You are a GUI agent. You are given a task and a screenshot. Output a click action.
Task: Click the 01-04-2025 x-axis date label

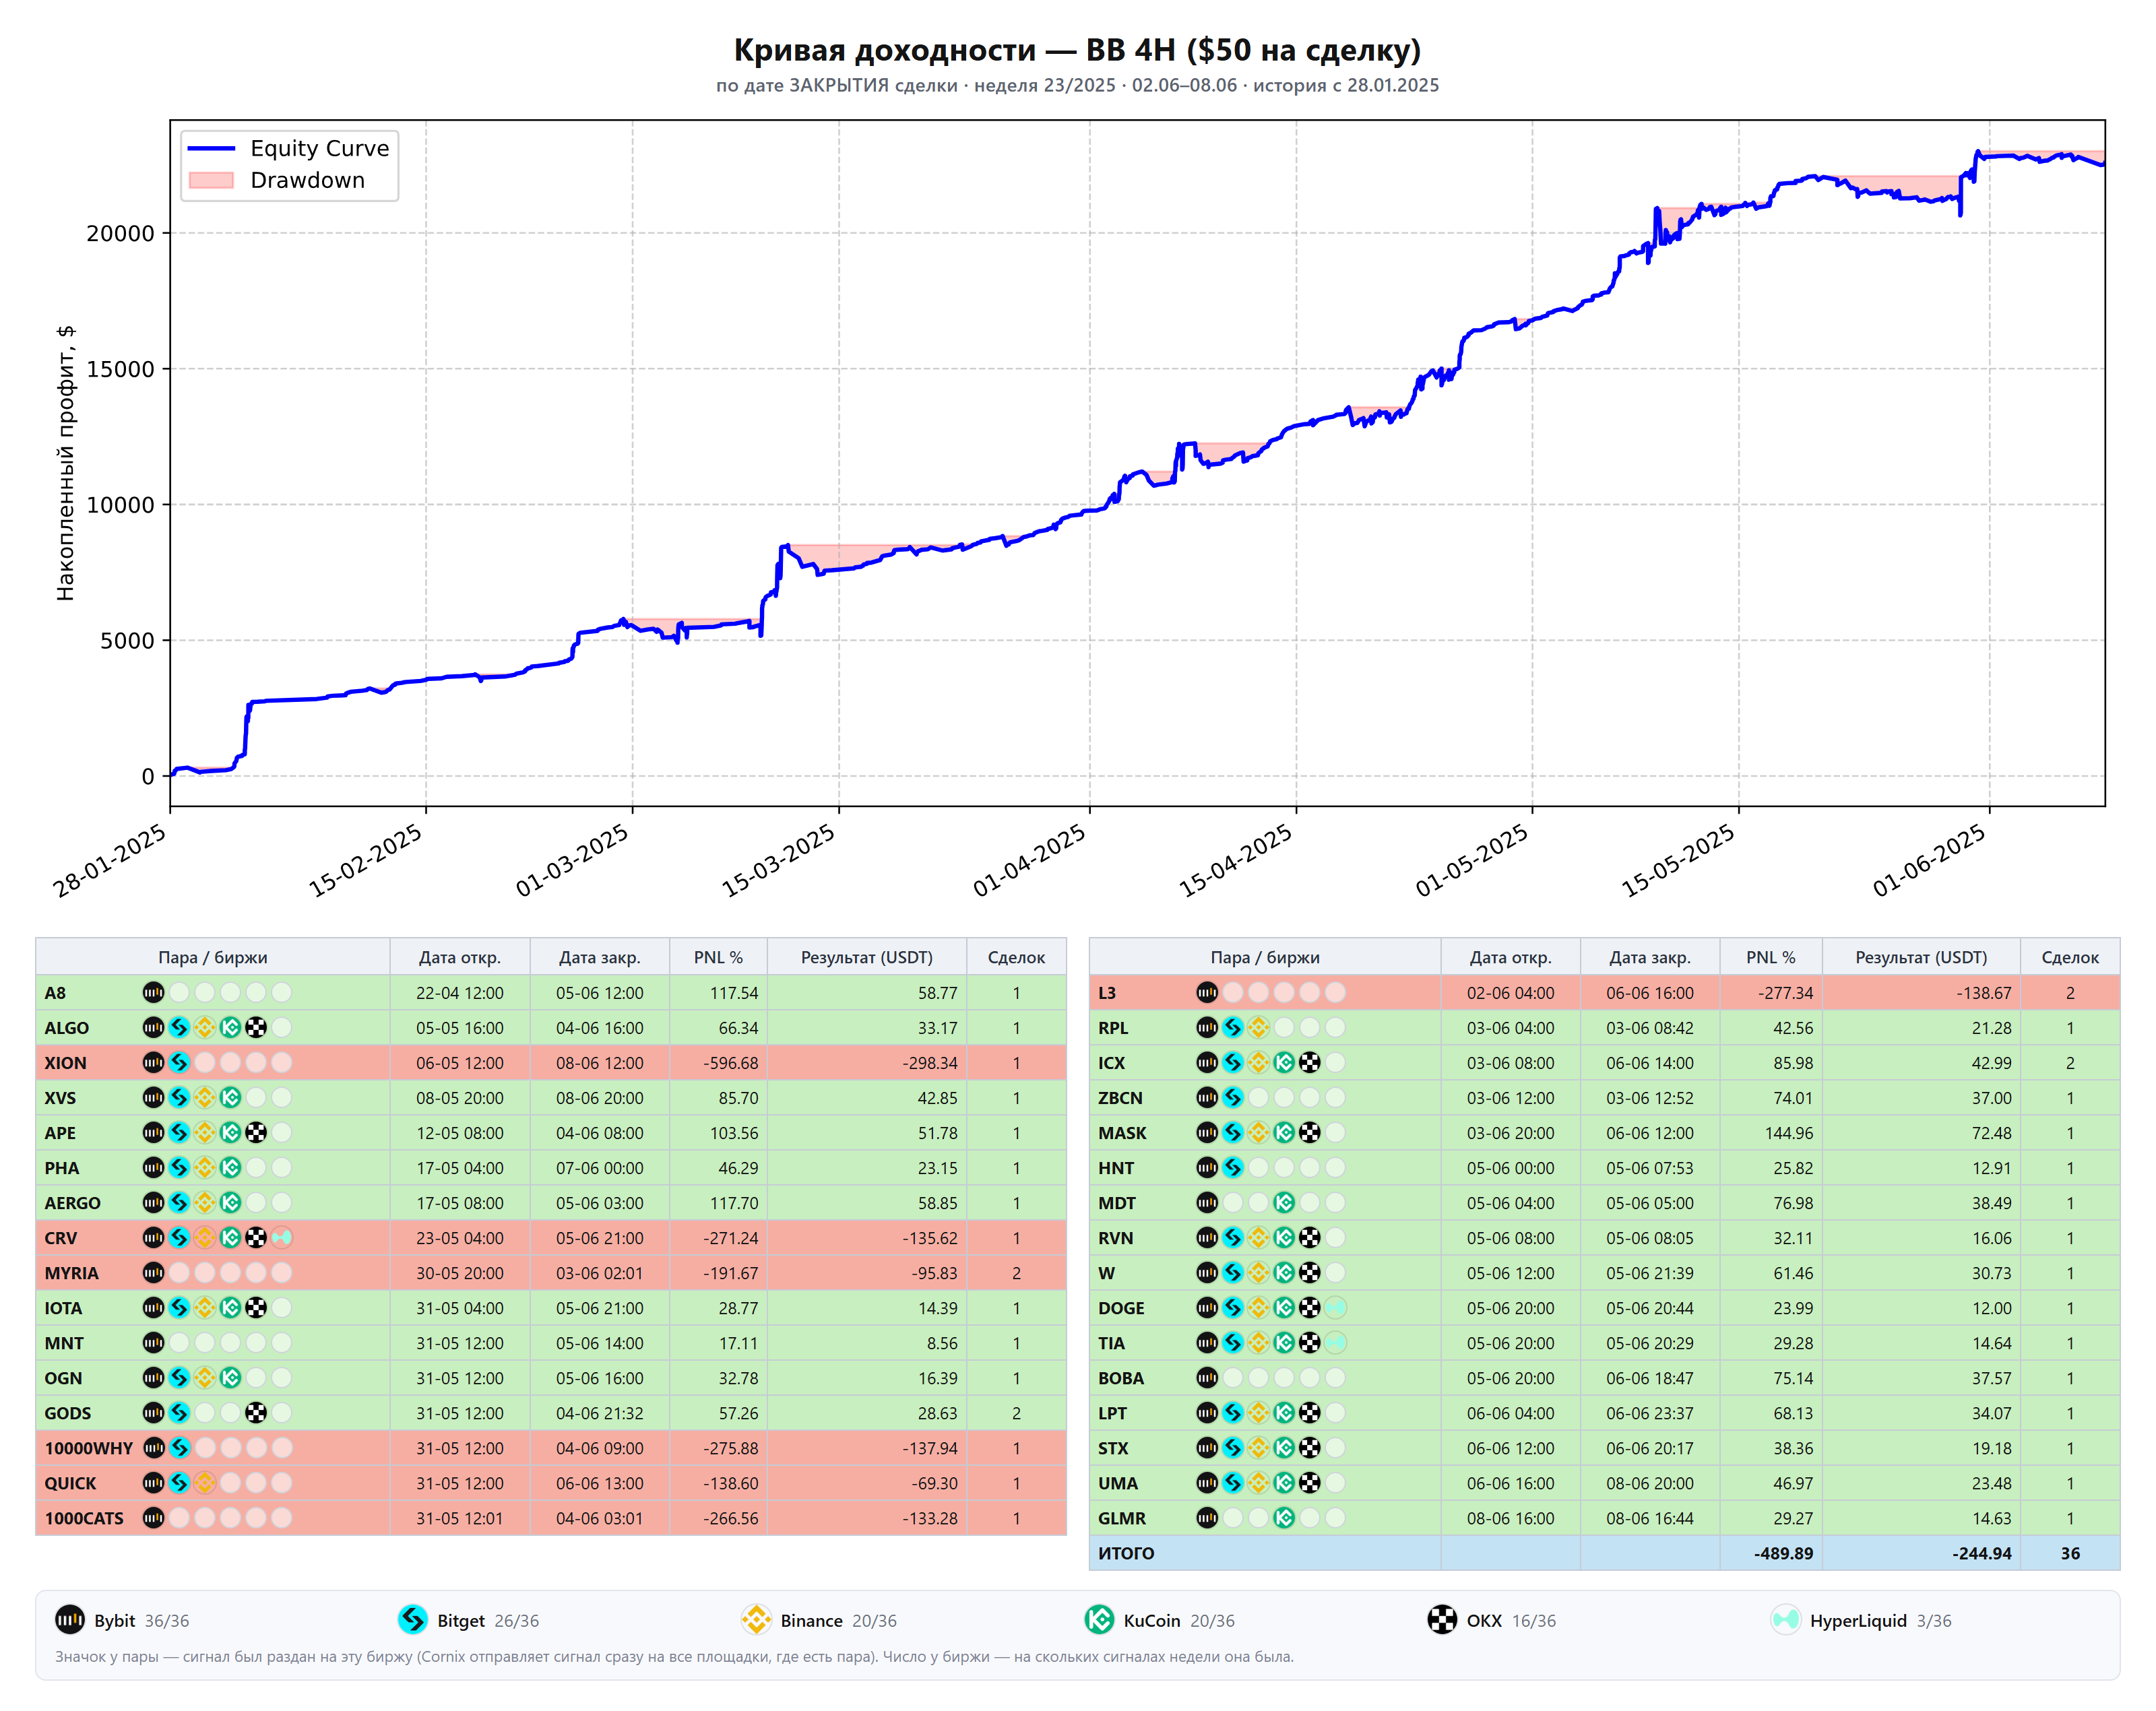(x=1029, y=860)
